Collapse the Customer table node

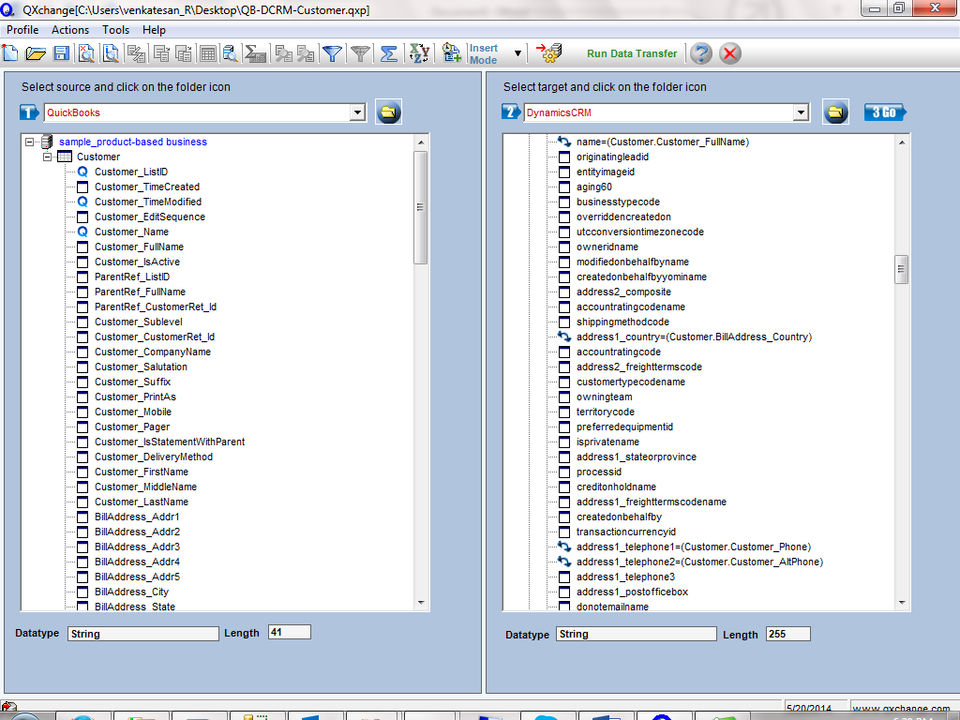tap(47, 157)
